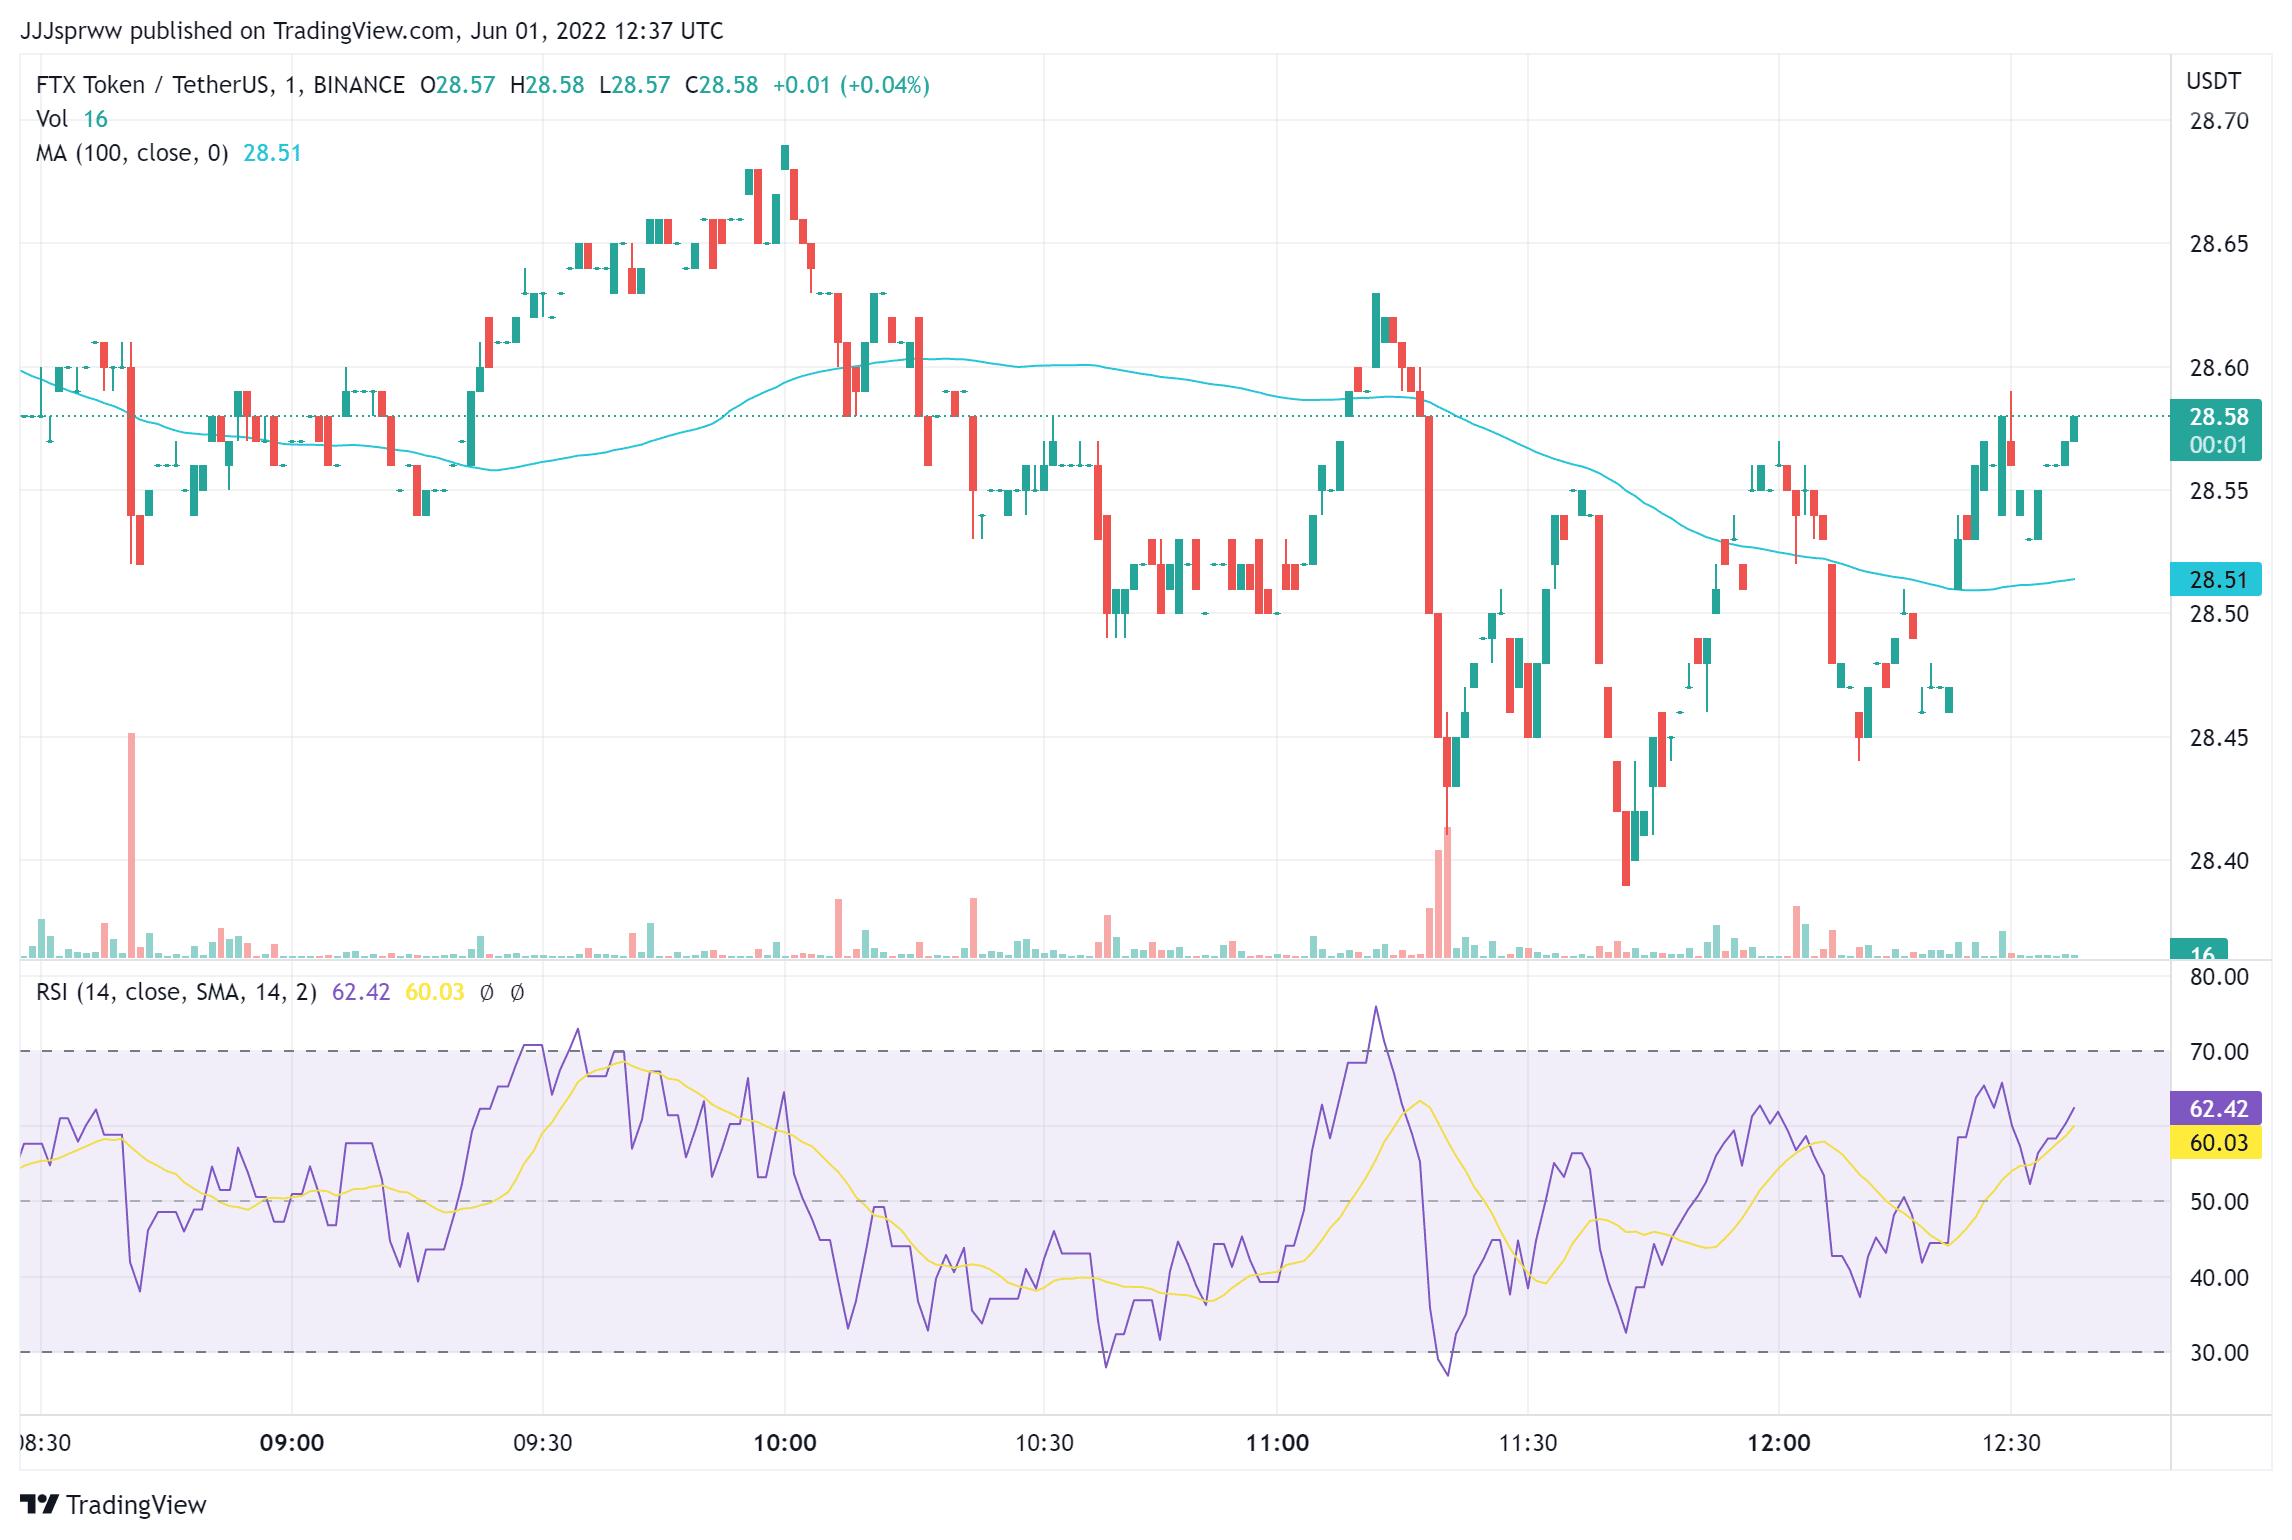The image size is (2292, 1540).
Task: Click the Low value 28.57
Action: 640,85
